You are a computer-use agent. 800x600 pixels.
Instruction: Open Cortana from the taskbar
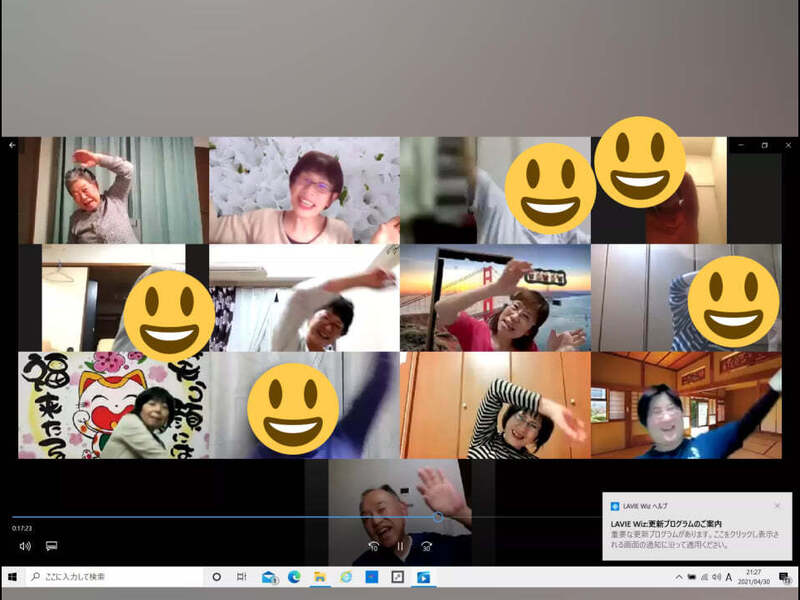coord(217,577)
